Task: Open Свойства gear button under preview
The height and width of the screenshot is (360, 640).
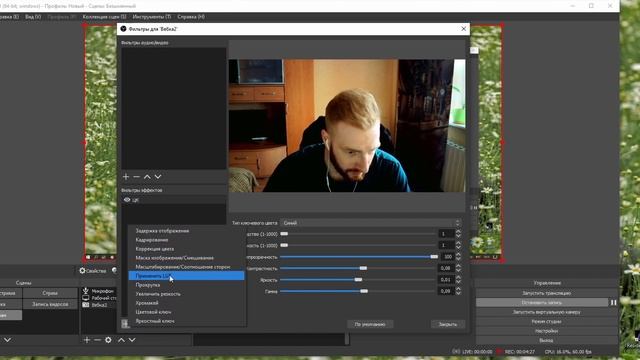Action: [93, 271]
